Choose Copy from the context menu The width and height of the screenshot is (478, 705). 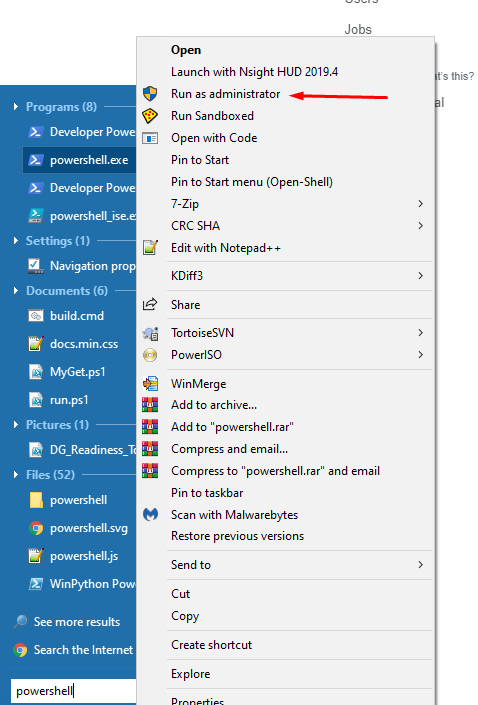[185, 616]
